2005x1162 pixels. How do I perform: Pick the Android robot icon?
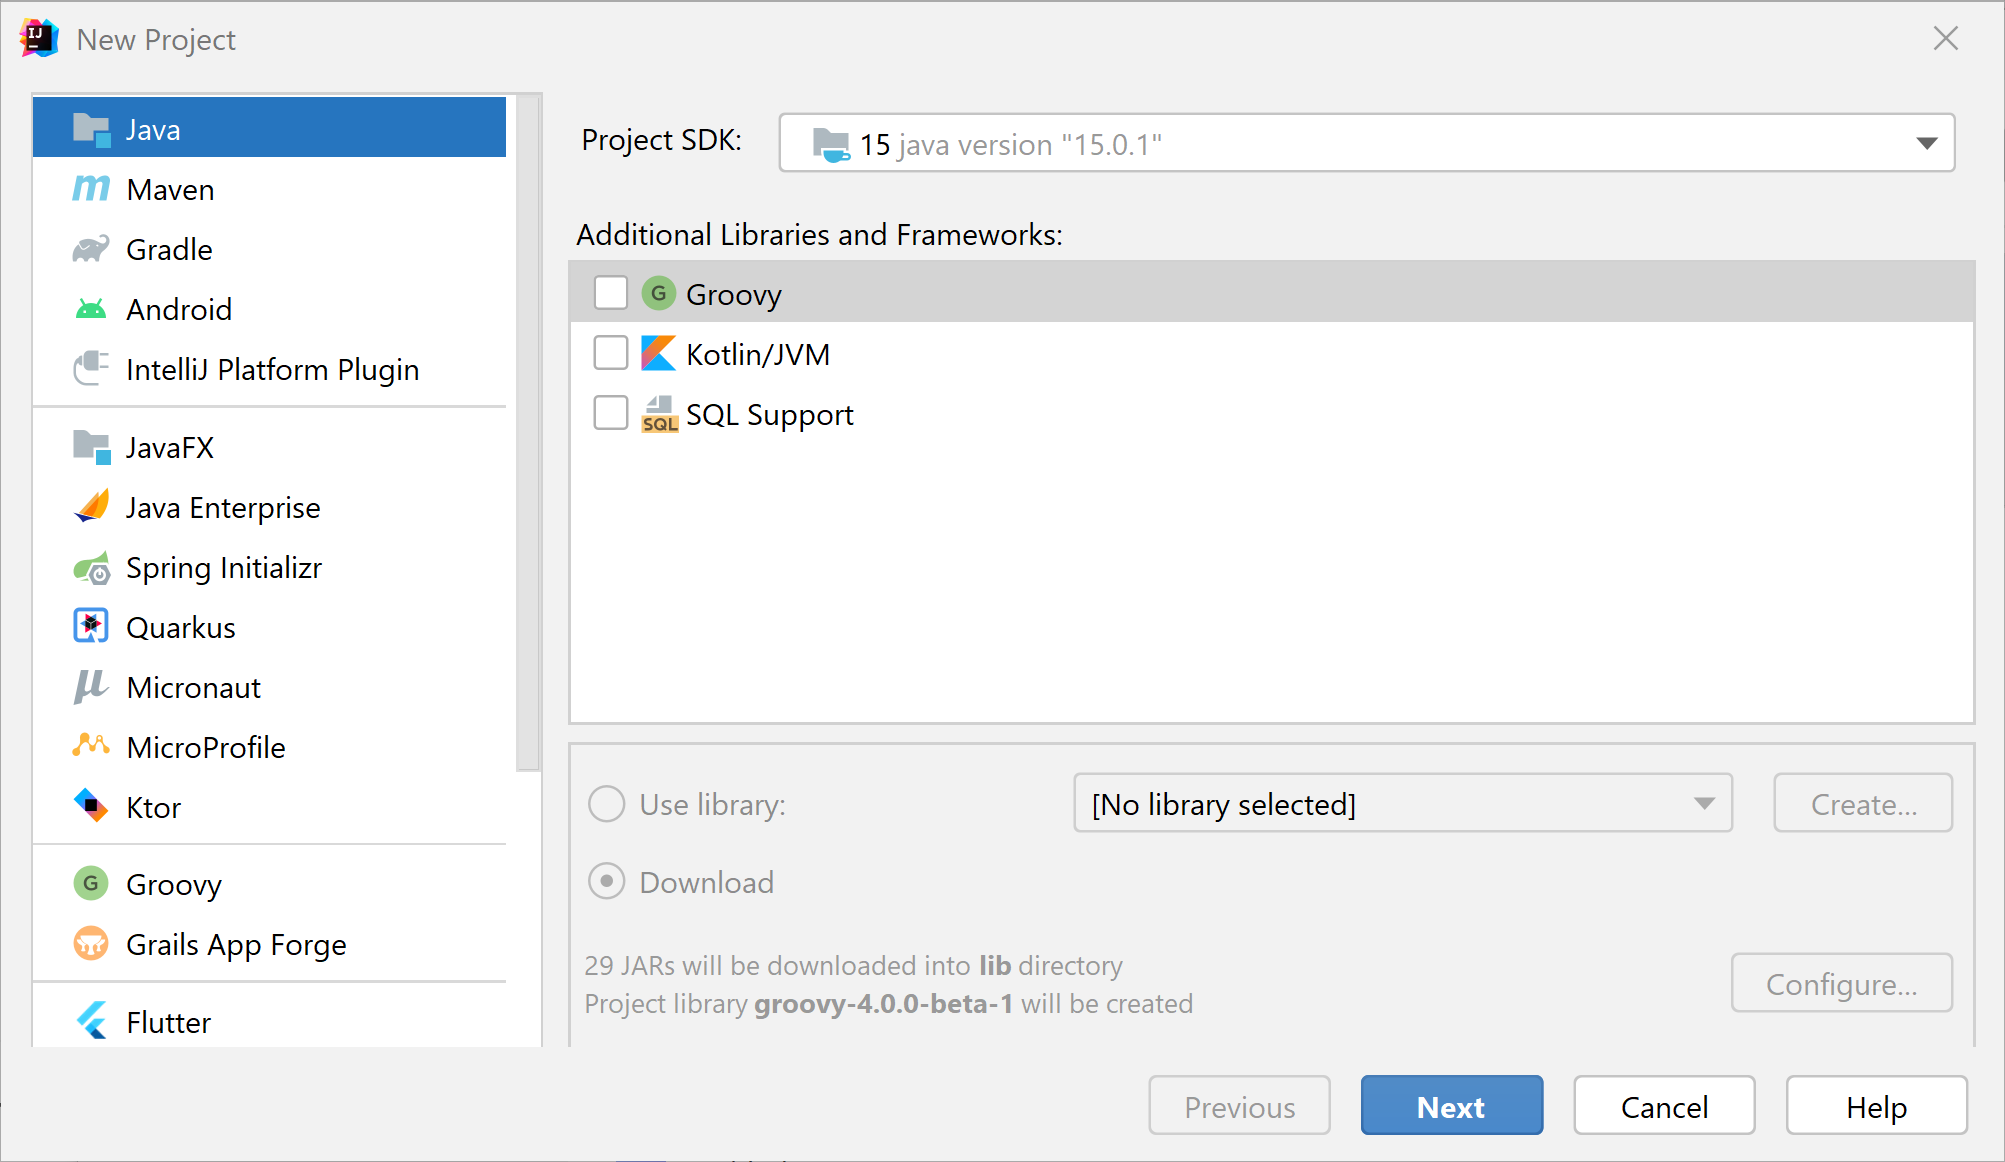point(91,309)
